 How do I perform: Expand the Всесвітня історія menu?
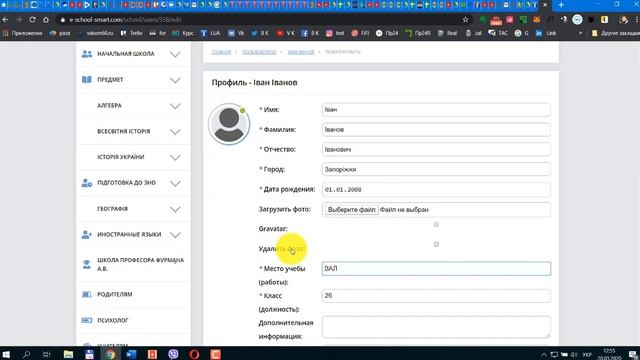[175, 132]
